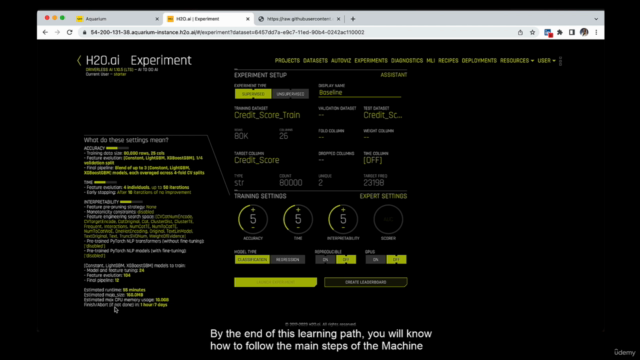Image resolution: width=640 pixels, height=360 pixels.
Task: Go back using browser back arrow
Action: (45, 32)
